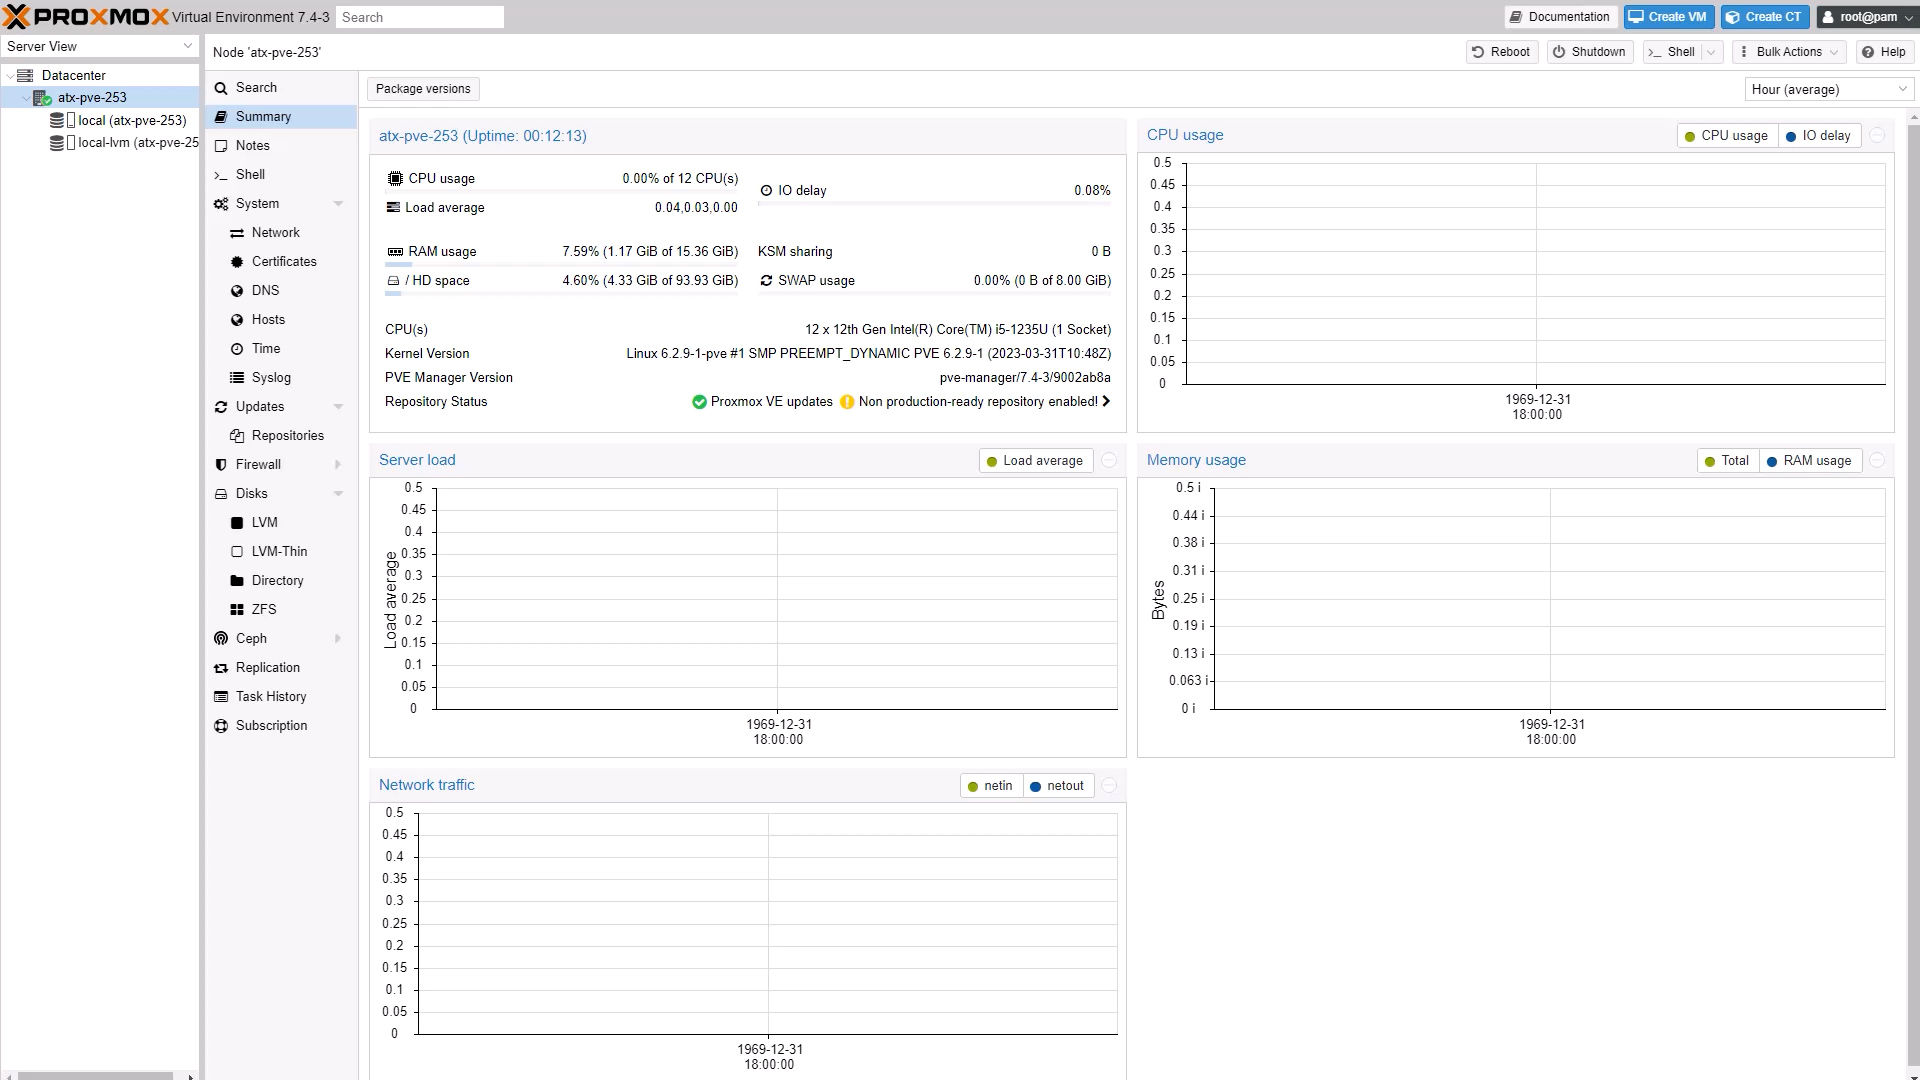Click the Syslog lines icon

coord(237,377)
